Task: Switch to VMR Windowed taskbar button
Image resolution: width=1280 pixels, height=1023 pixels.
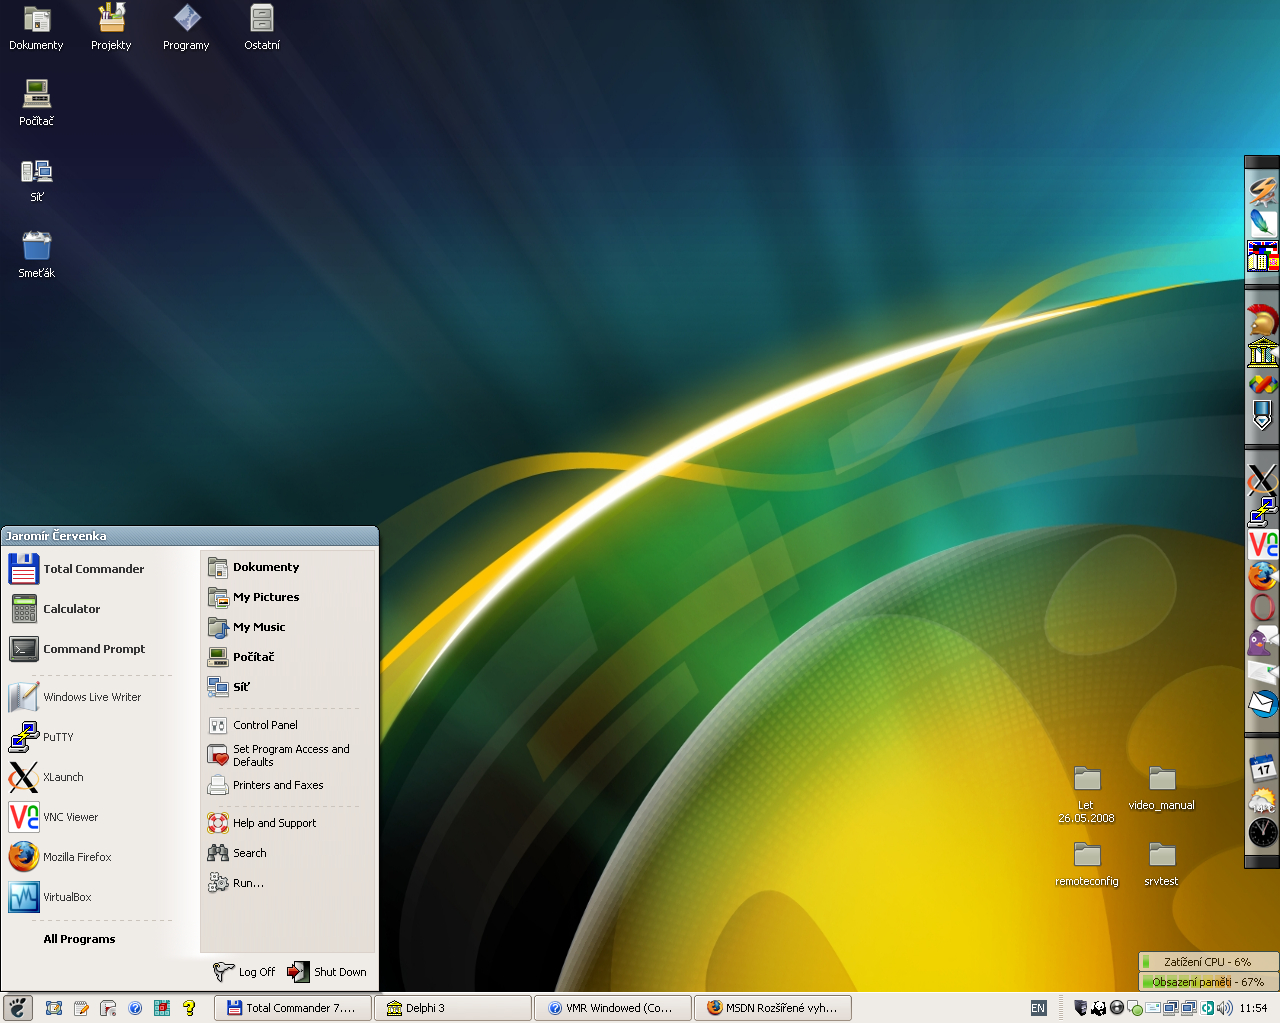Action: [613, 1008]
